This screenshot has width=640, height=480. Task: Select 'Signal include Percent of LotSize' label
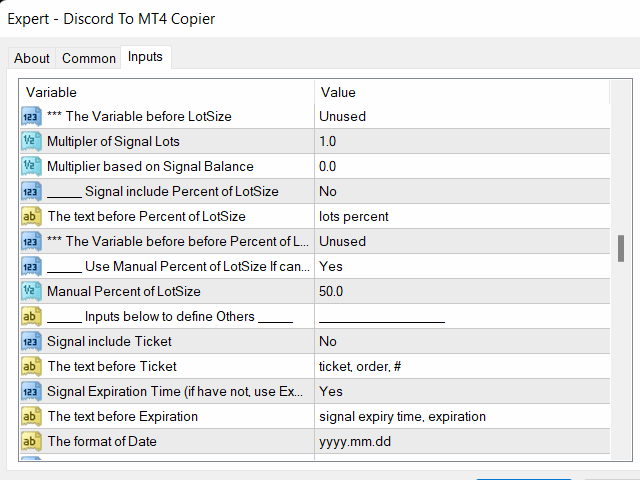(163, 191)
